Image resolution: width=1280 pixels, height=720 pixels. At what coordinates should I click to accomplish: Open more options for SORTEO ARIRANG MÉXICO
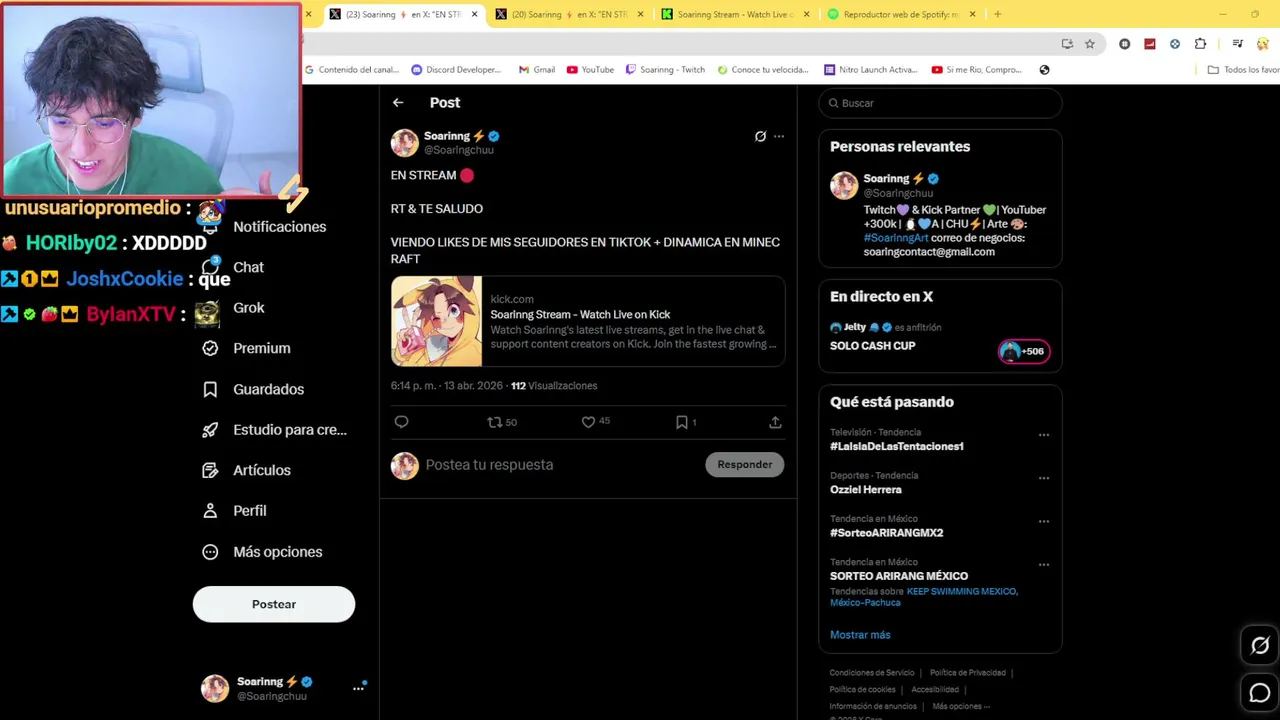[1044, 564]
